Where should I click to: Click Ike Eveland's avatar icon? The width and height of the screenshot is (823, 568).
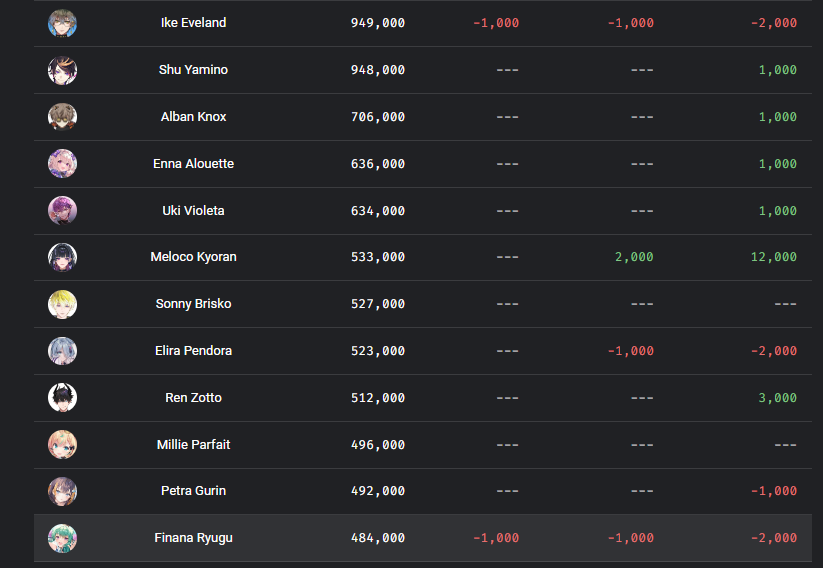[x=62, y=23]
